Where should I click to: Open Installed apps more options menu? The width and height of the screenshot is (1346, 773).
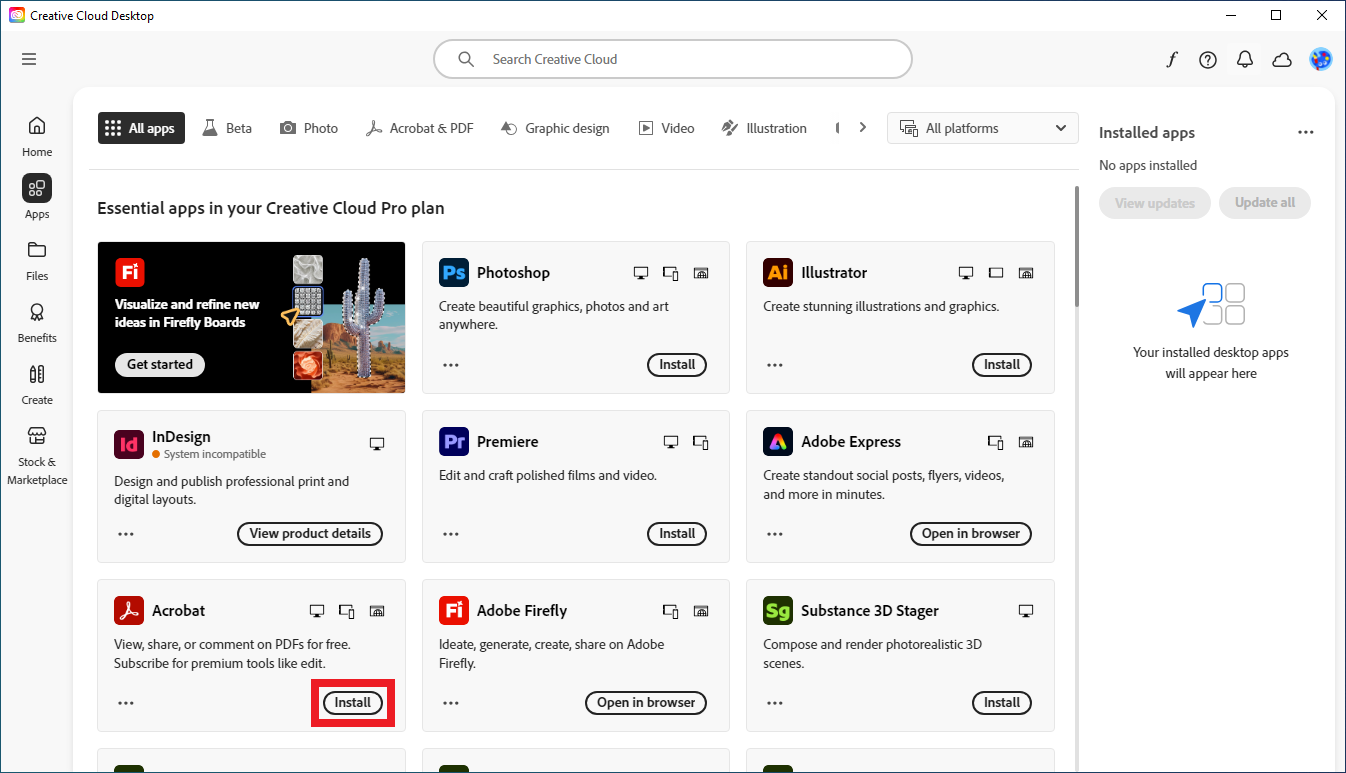point(1305,133)
